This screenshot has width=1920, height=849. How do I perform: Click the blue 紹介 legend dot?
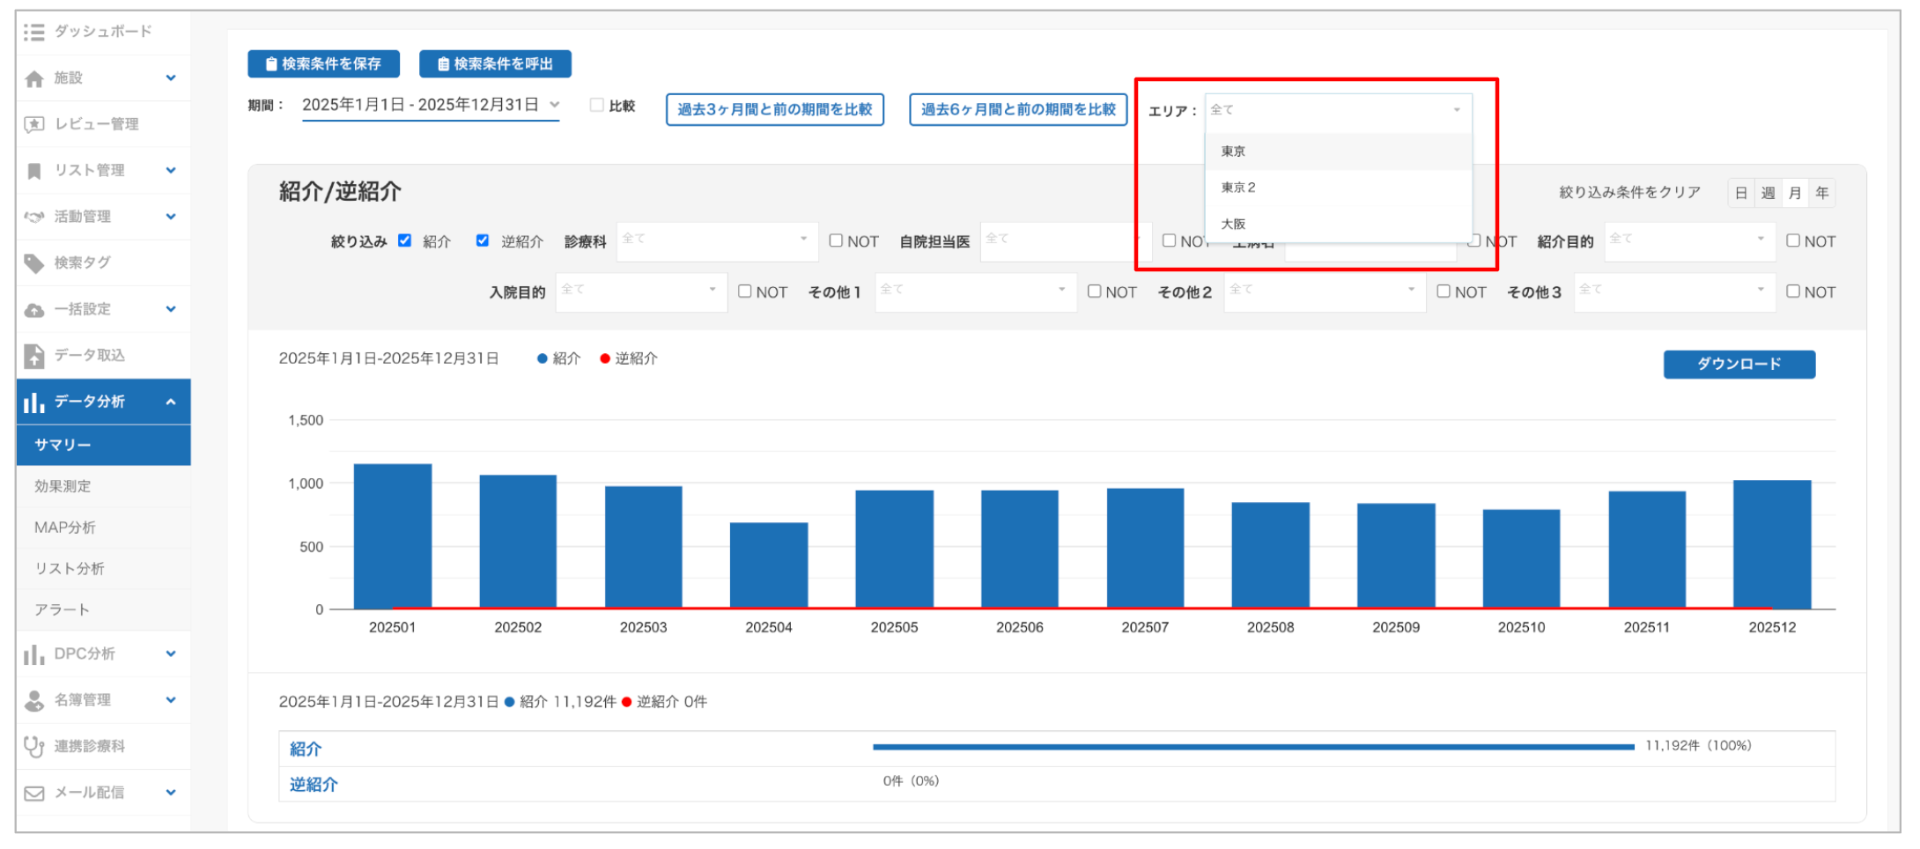(542, 359)
